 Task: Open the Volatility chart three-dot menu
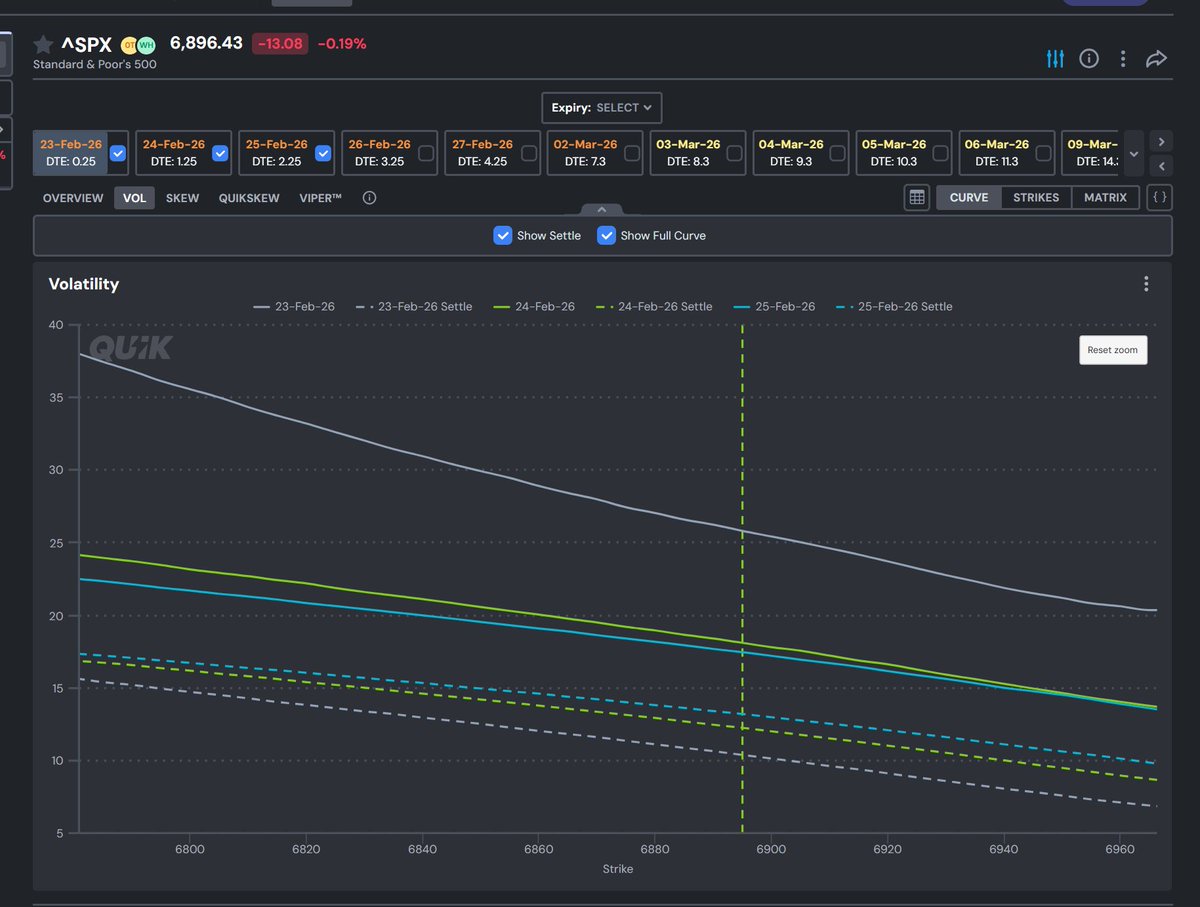coord(1146,284)
